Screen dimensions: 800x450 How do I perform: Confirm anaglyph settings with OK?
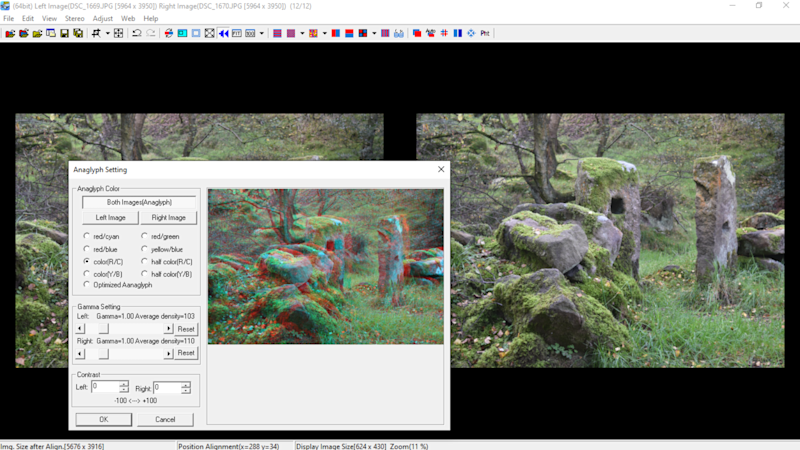(x=104, y=419)
